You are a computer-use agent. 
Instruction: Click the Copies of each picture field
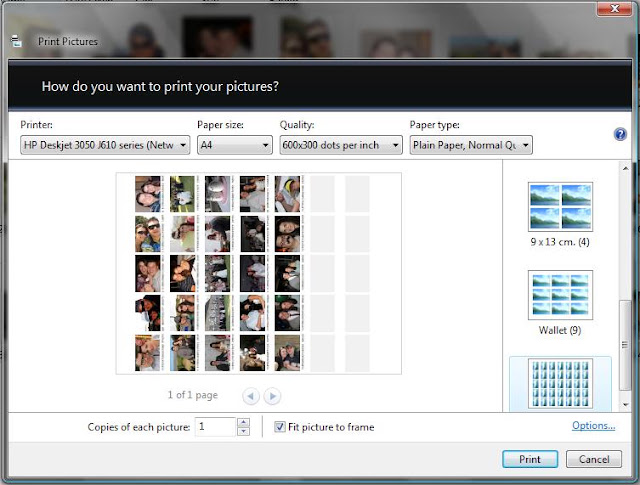[x=215, y=427]
